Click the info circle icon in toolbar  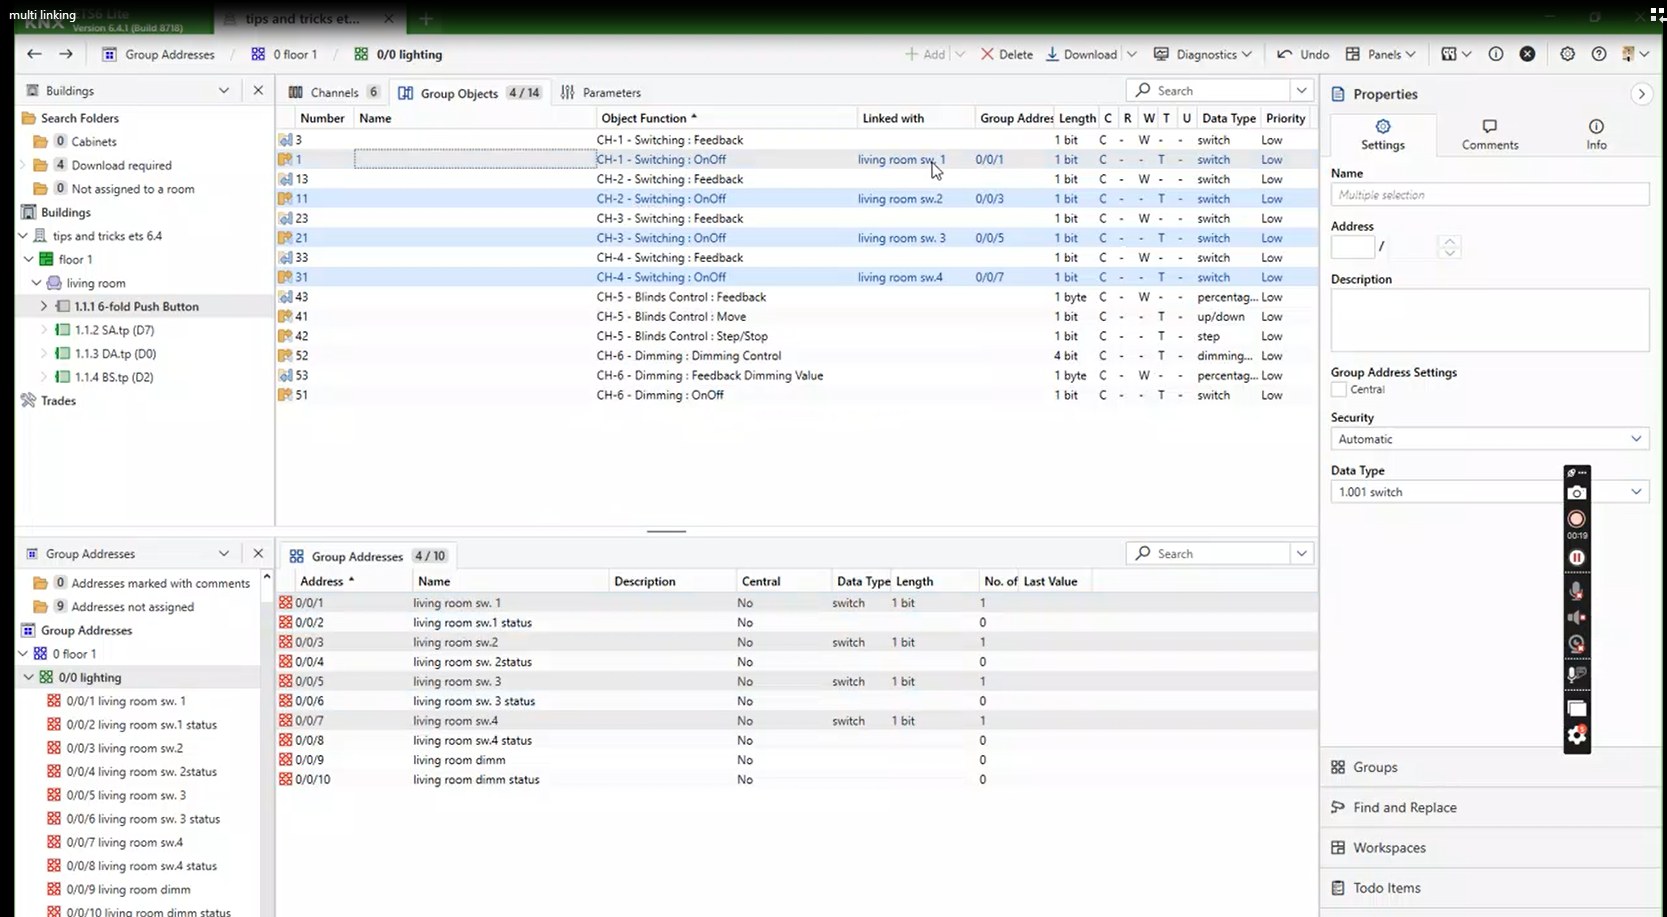[1496, 54]
